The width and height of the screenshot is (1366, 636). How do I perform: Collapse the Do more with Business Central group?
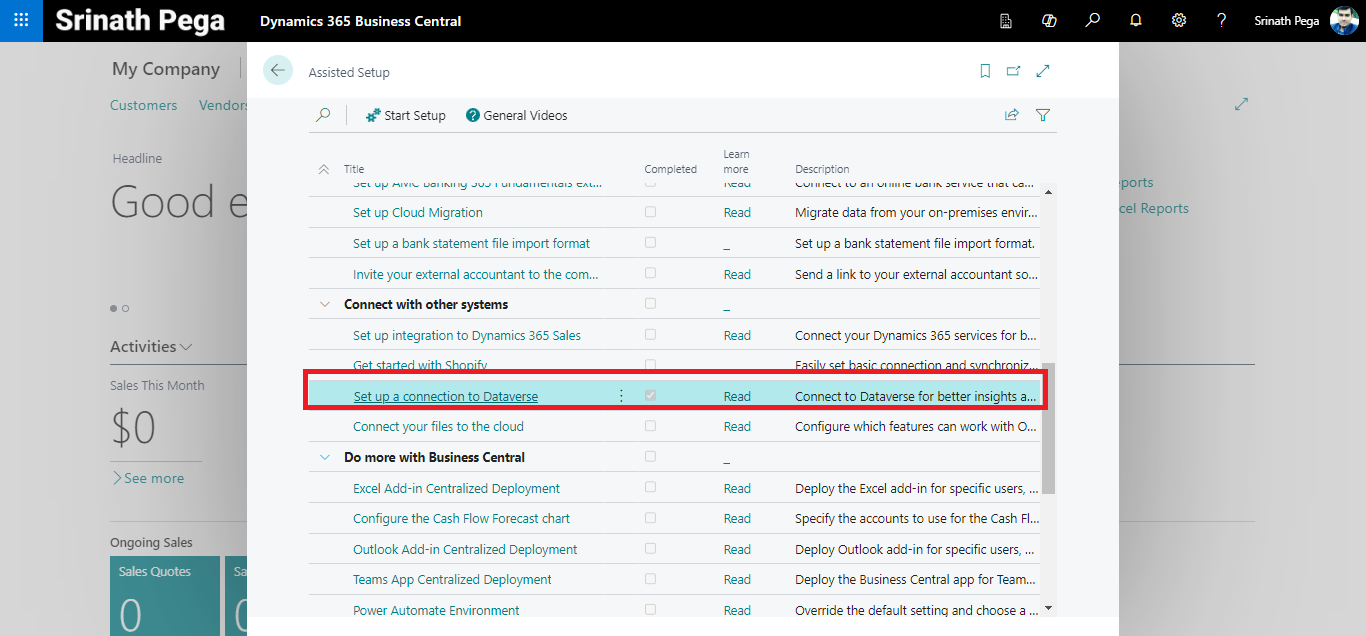[324, 457]
